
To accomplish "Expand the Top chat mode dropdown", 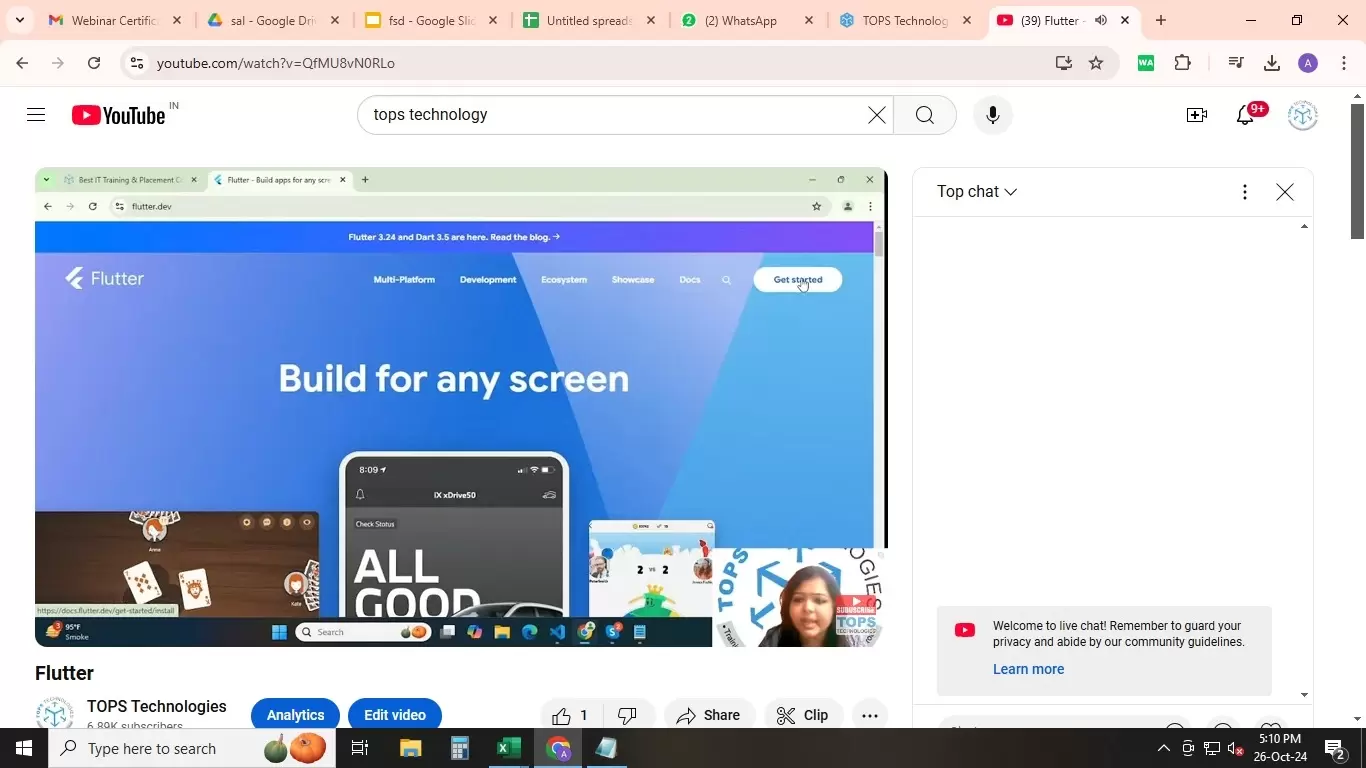I will pyautogui.click(x=976, y=192).
